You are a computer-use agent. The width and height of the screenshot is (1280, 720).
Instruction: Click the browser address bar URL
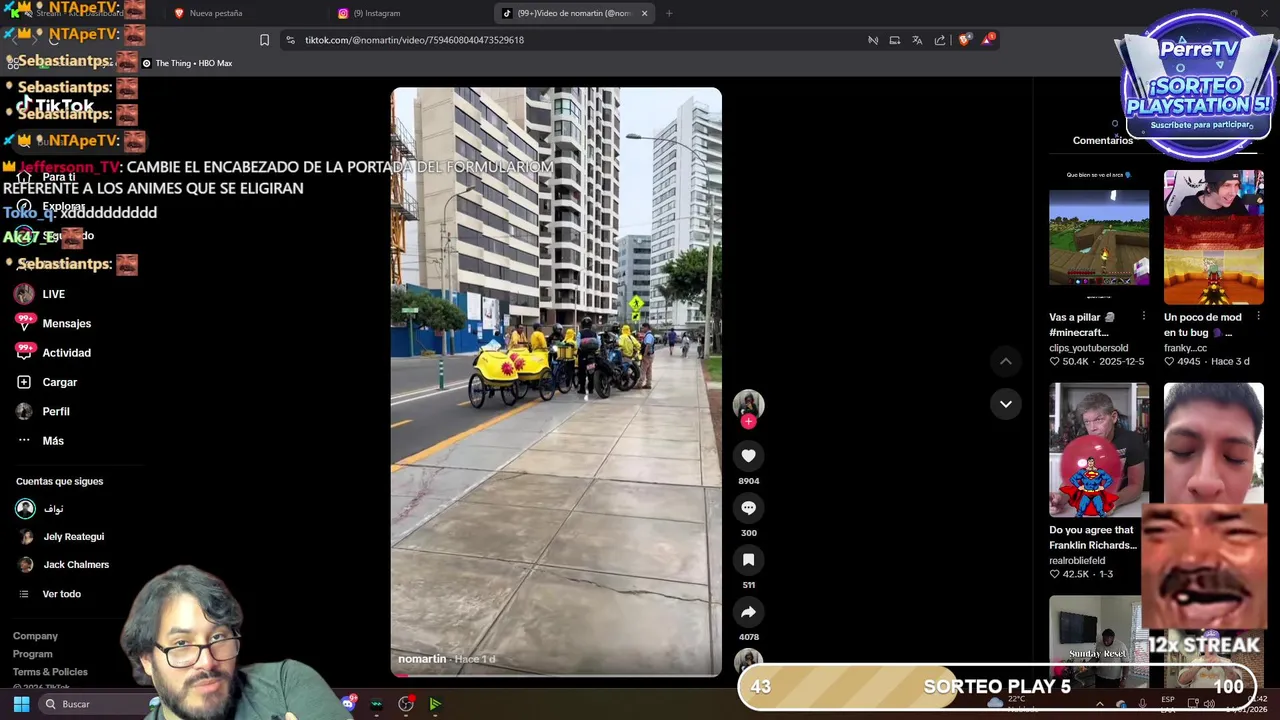414,40
